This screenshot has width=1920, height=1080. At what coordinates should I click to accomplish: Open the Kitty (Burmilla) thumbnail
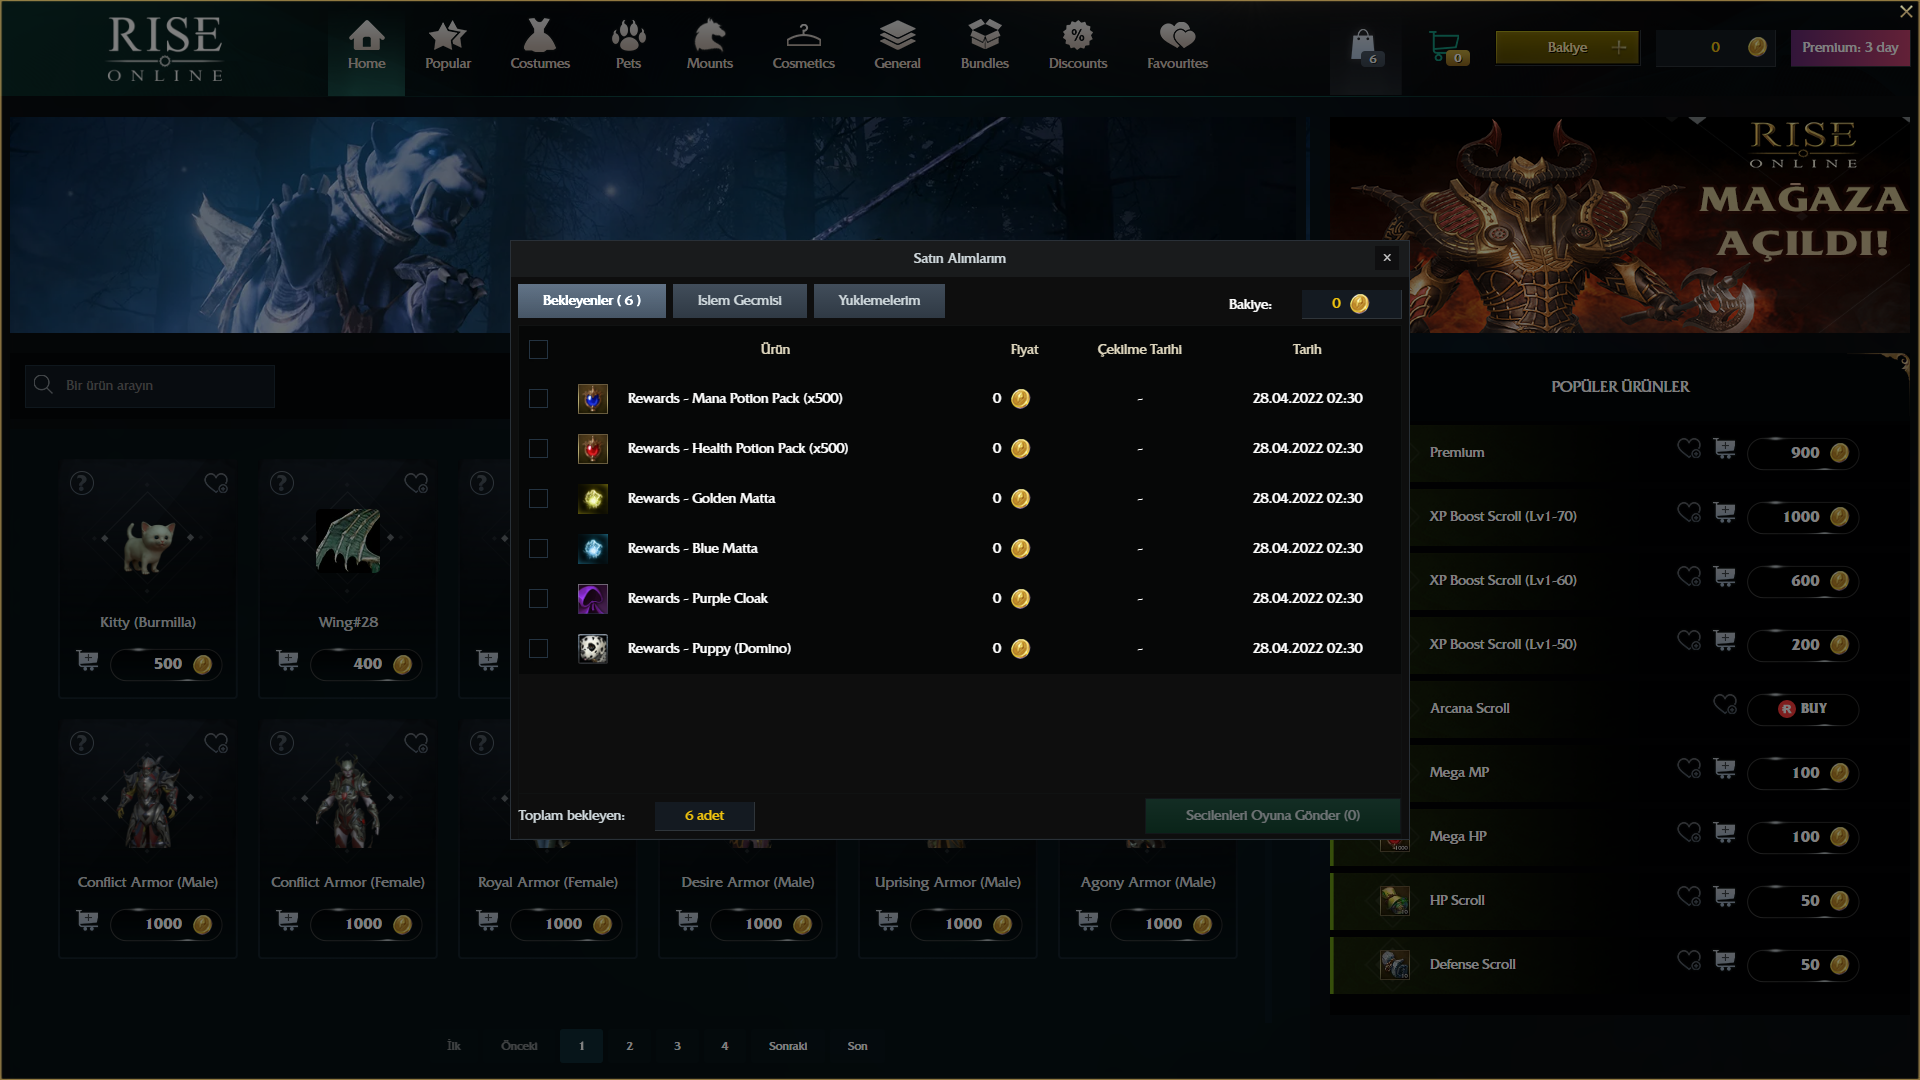click(148, 545)
